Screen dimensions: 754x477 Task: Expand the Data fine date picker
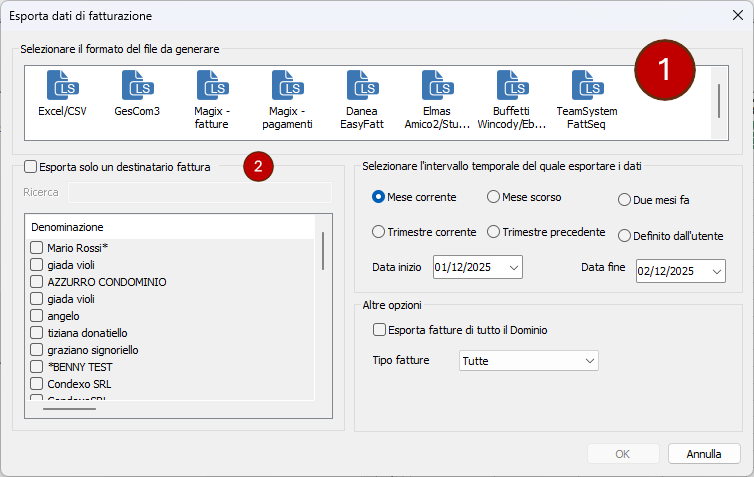pyautogui.click(x=717, y=271)
